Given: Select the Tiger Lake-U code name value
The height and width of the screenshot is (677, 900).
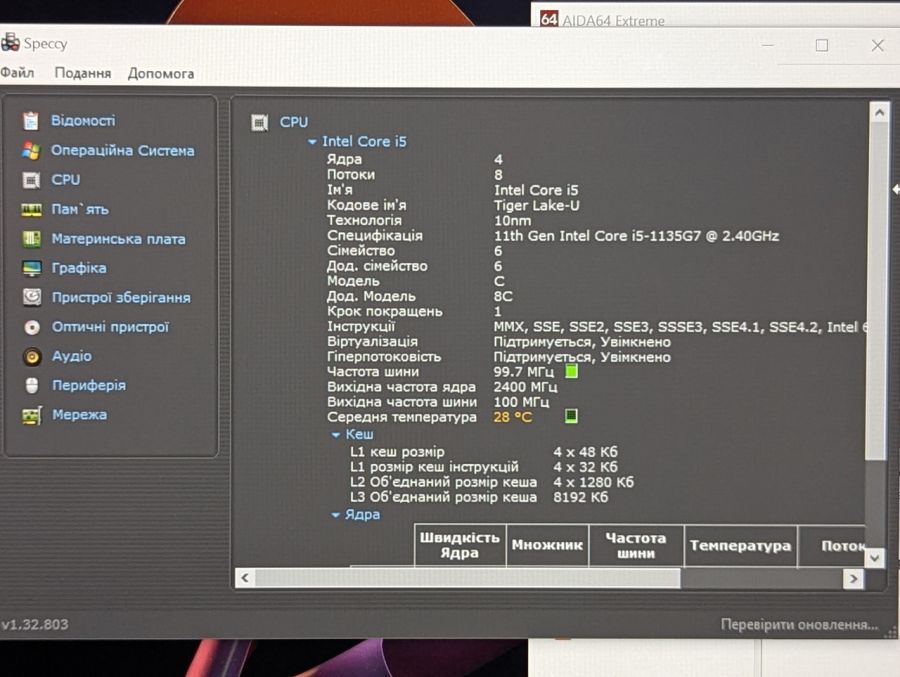Looking at the screenshot, I should click(536, 206).
